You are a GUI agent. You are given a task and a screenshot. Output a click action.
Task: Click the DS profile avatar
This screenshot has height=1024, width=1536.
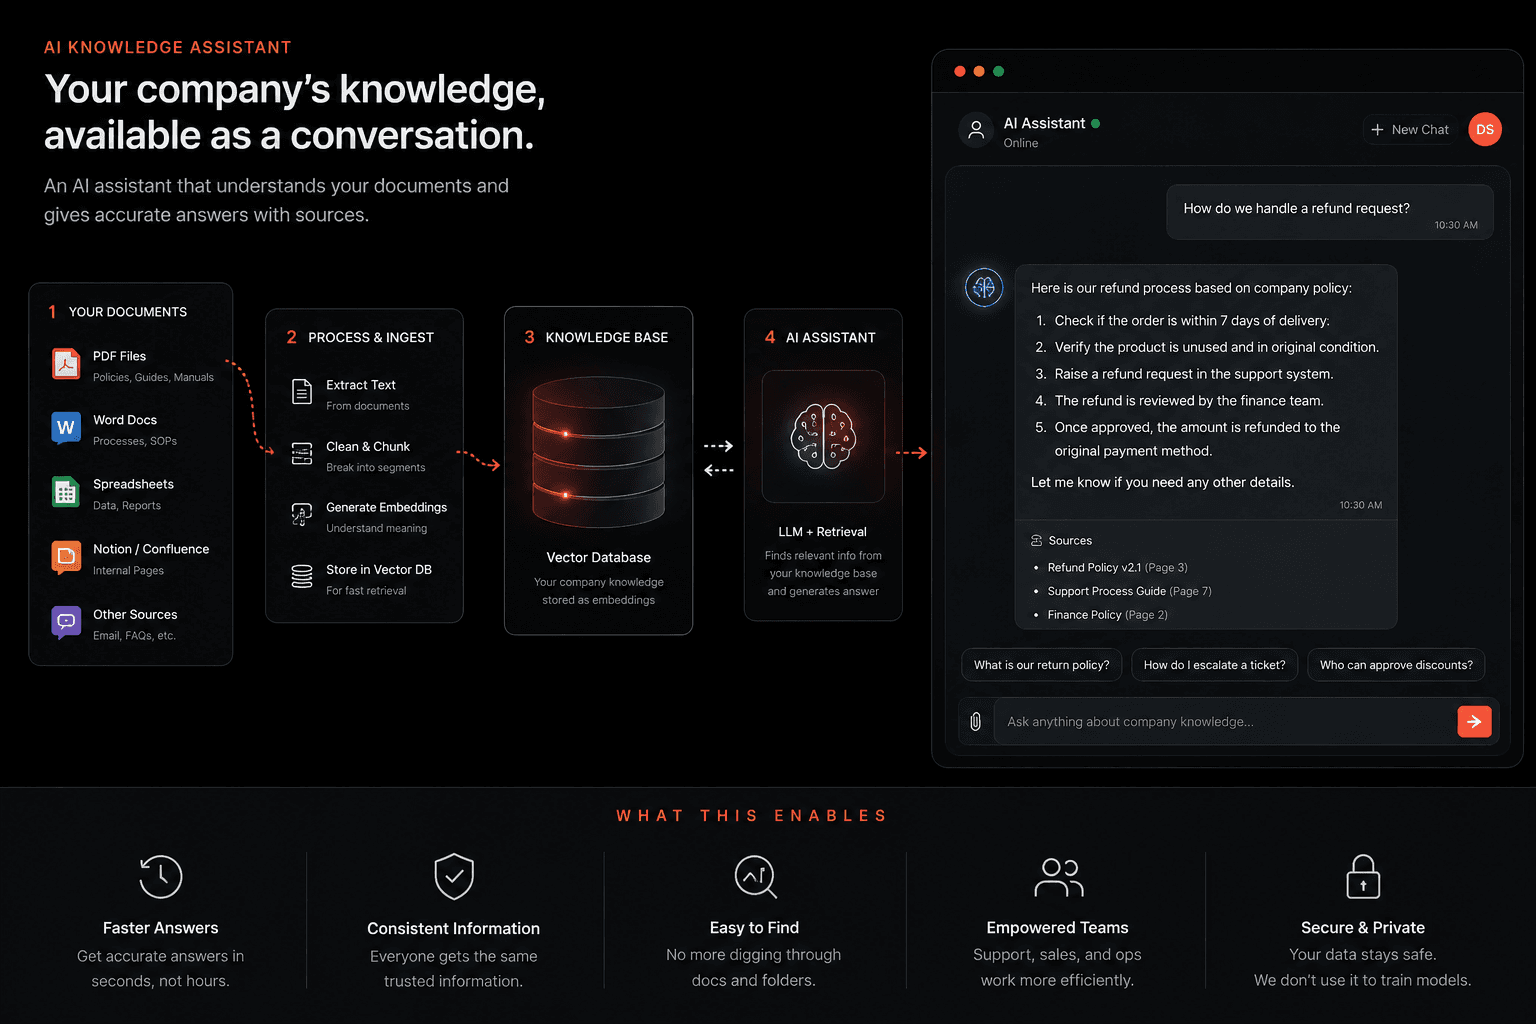coord(1485,130)
